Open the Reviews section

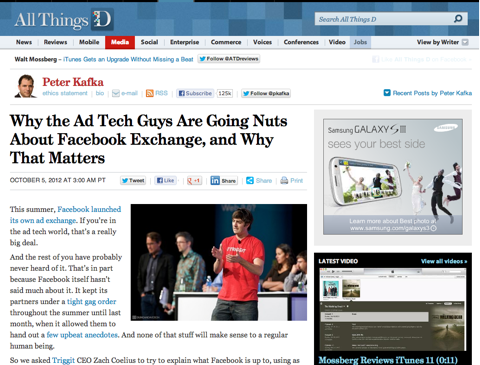(55, 42)
